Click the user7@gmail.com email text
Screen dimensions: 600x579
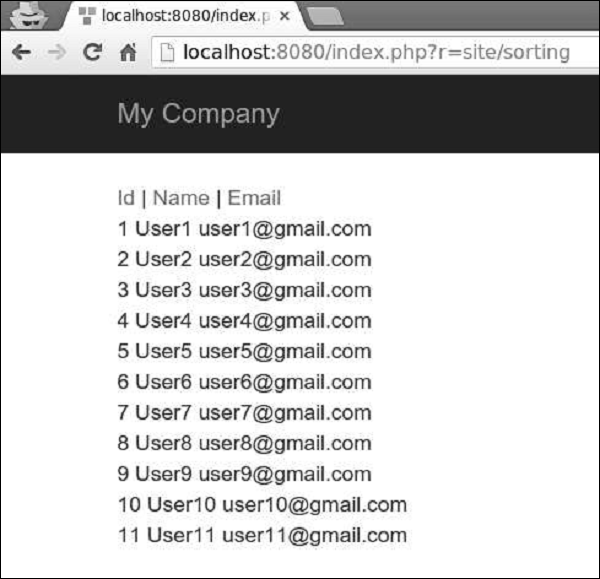point(285,413)
